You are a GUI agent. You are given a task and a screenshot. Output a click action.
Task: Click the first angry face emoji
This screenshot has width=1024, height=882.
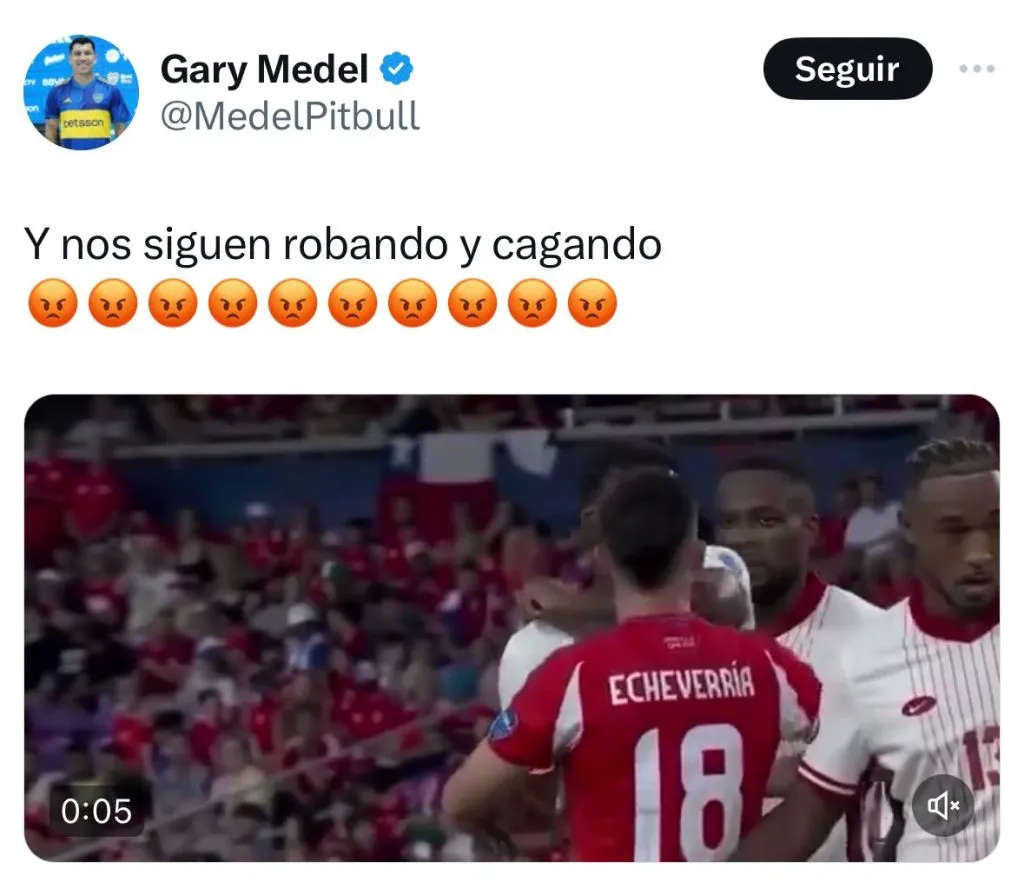click(53, 303)
